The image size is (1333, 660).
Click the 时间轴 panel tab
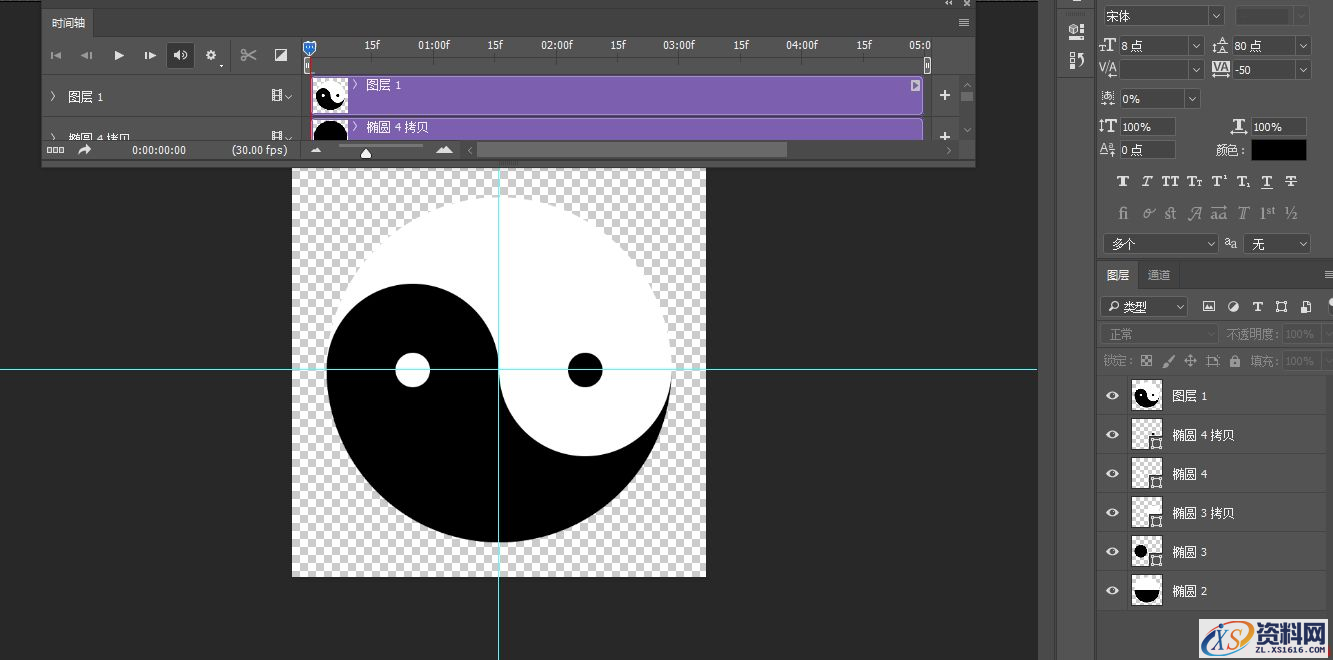tap(67, 22)
